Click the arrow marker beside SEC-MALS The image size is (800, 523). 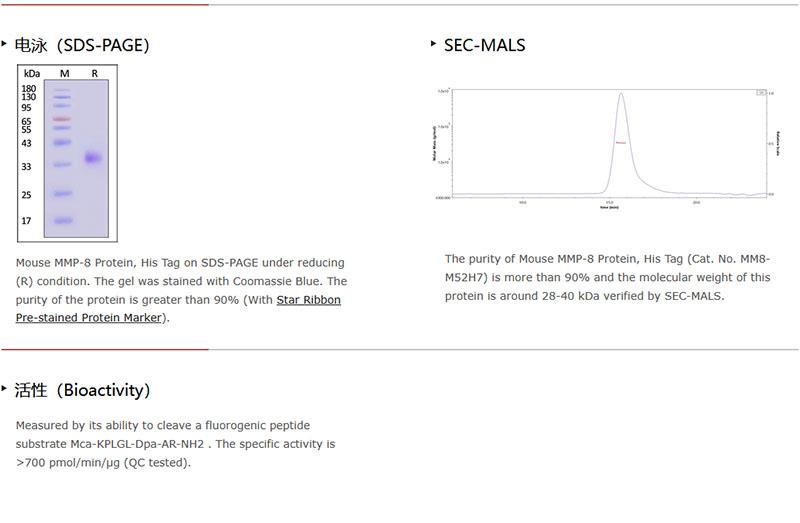pyautogui.click(x=433, y=44)
